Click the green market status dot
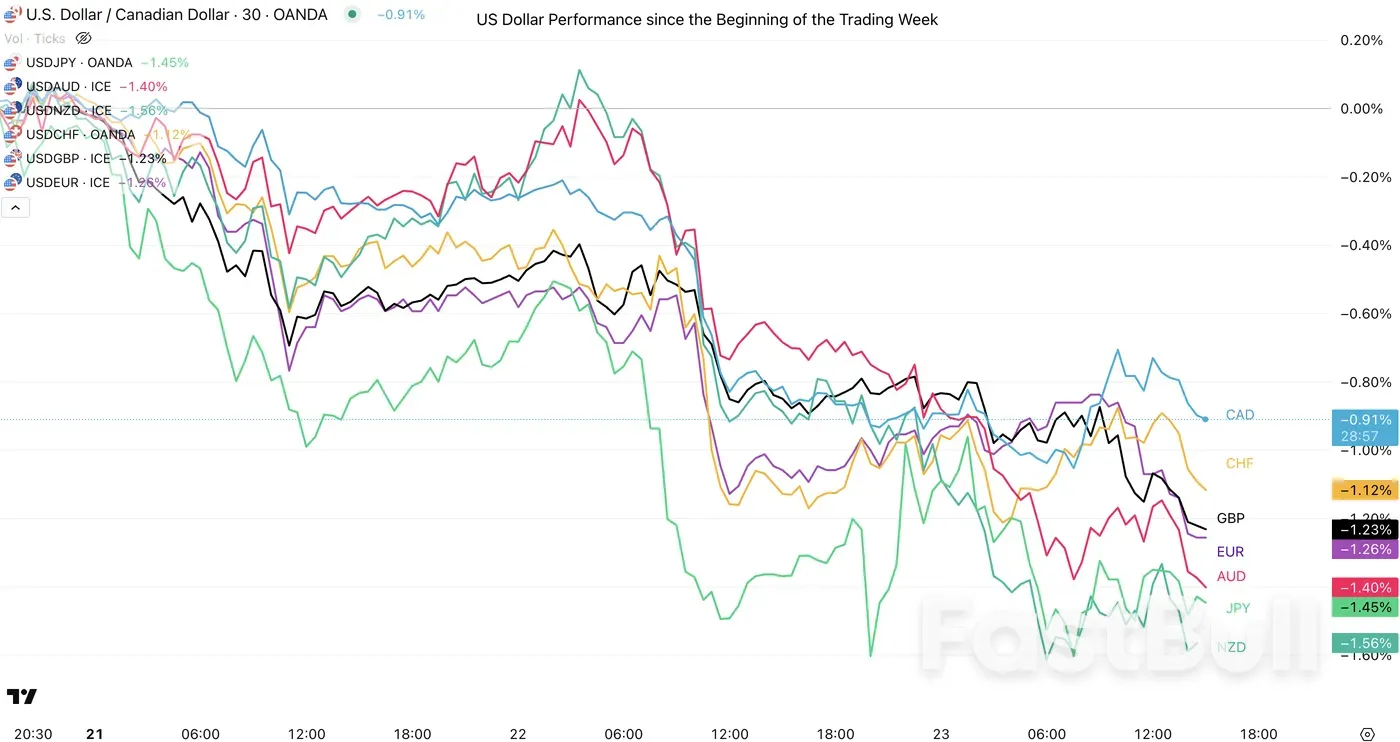 (352, 15)
